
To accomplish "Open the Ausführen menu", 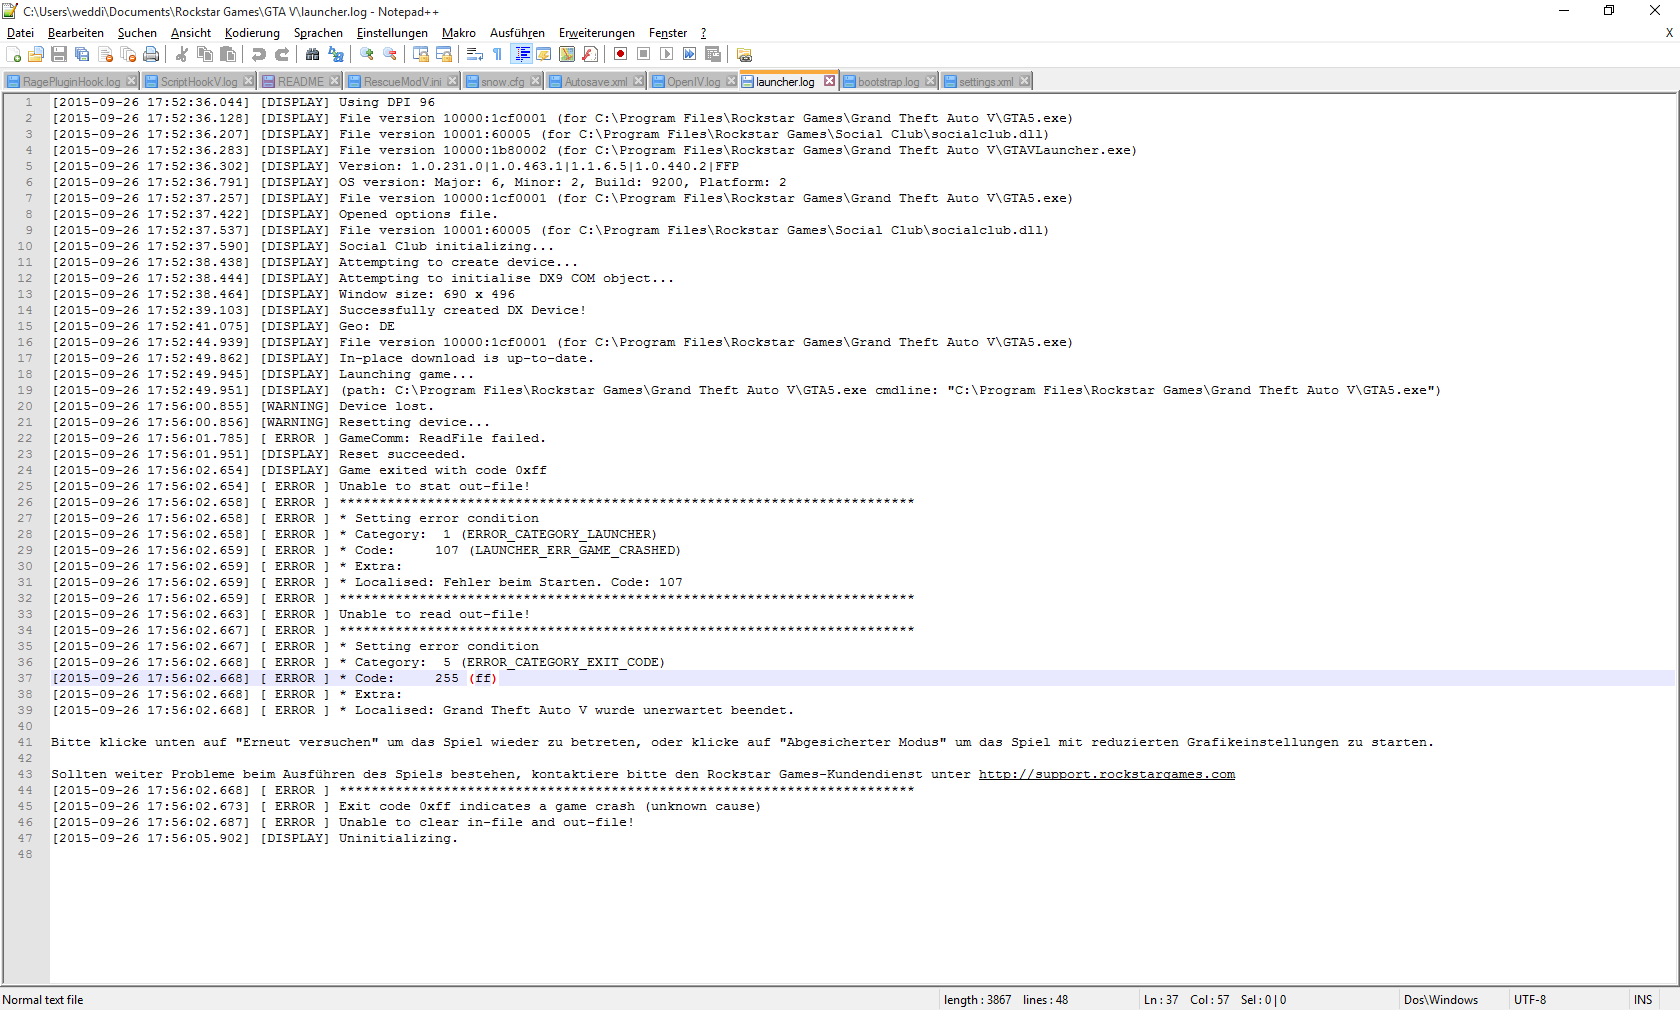I will (x=517, y=33).
